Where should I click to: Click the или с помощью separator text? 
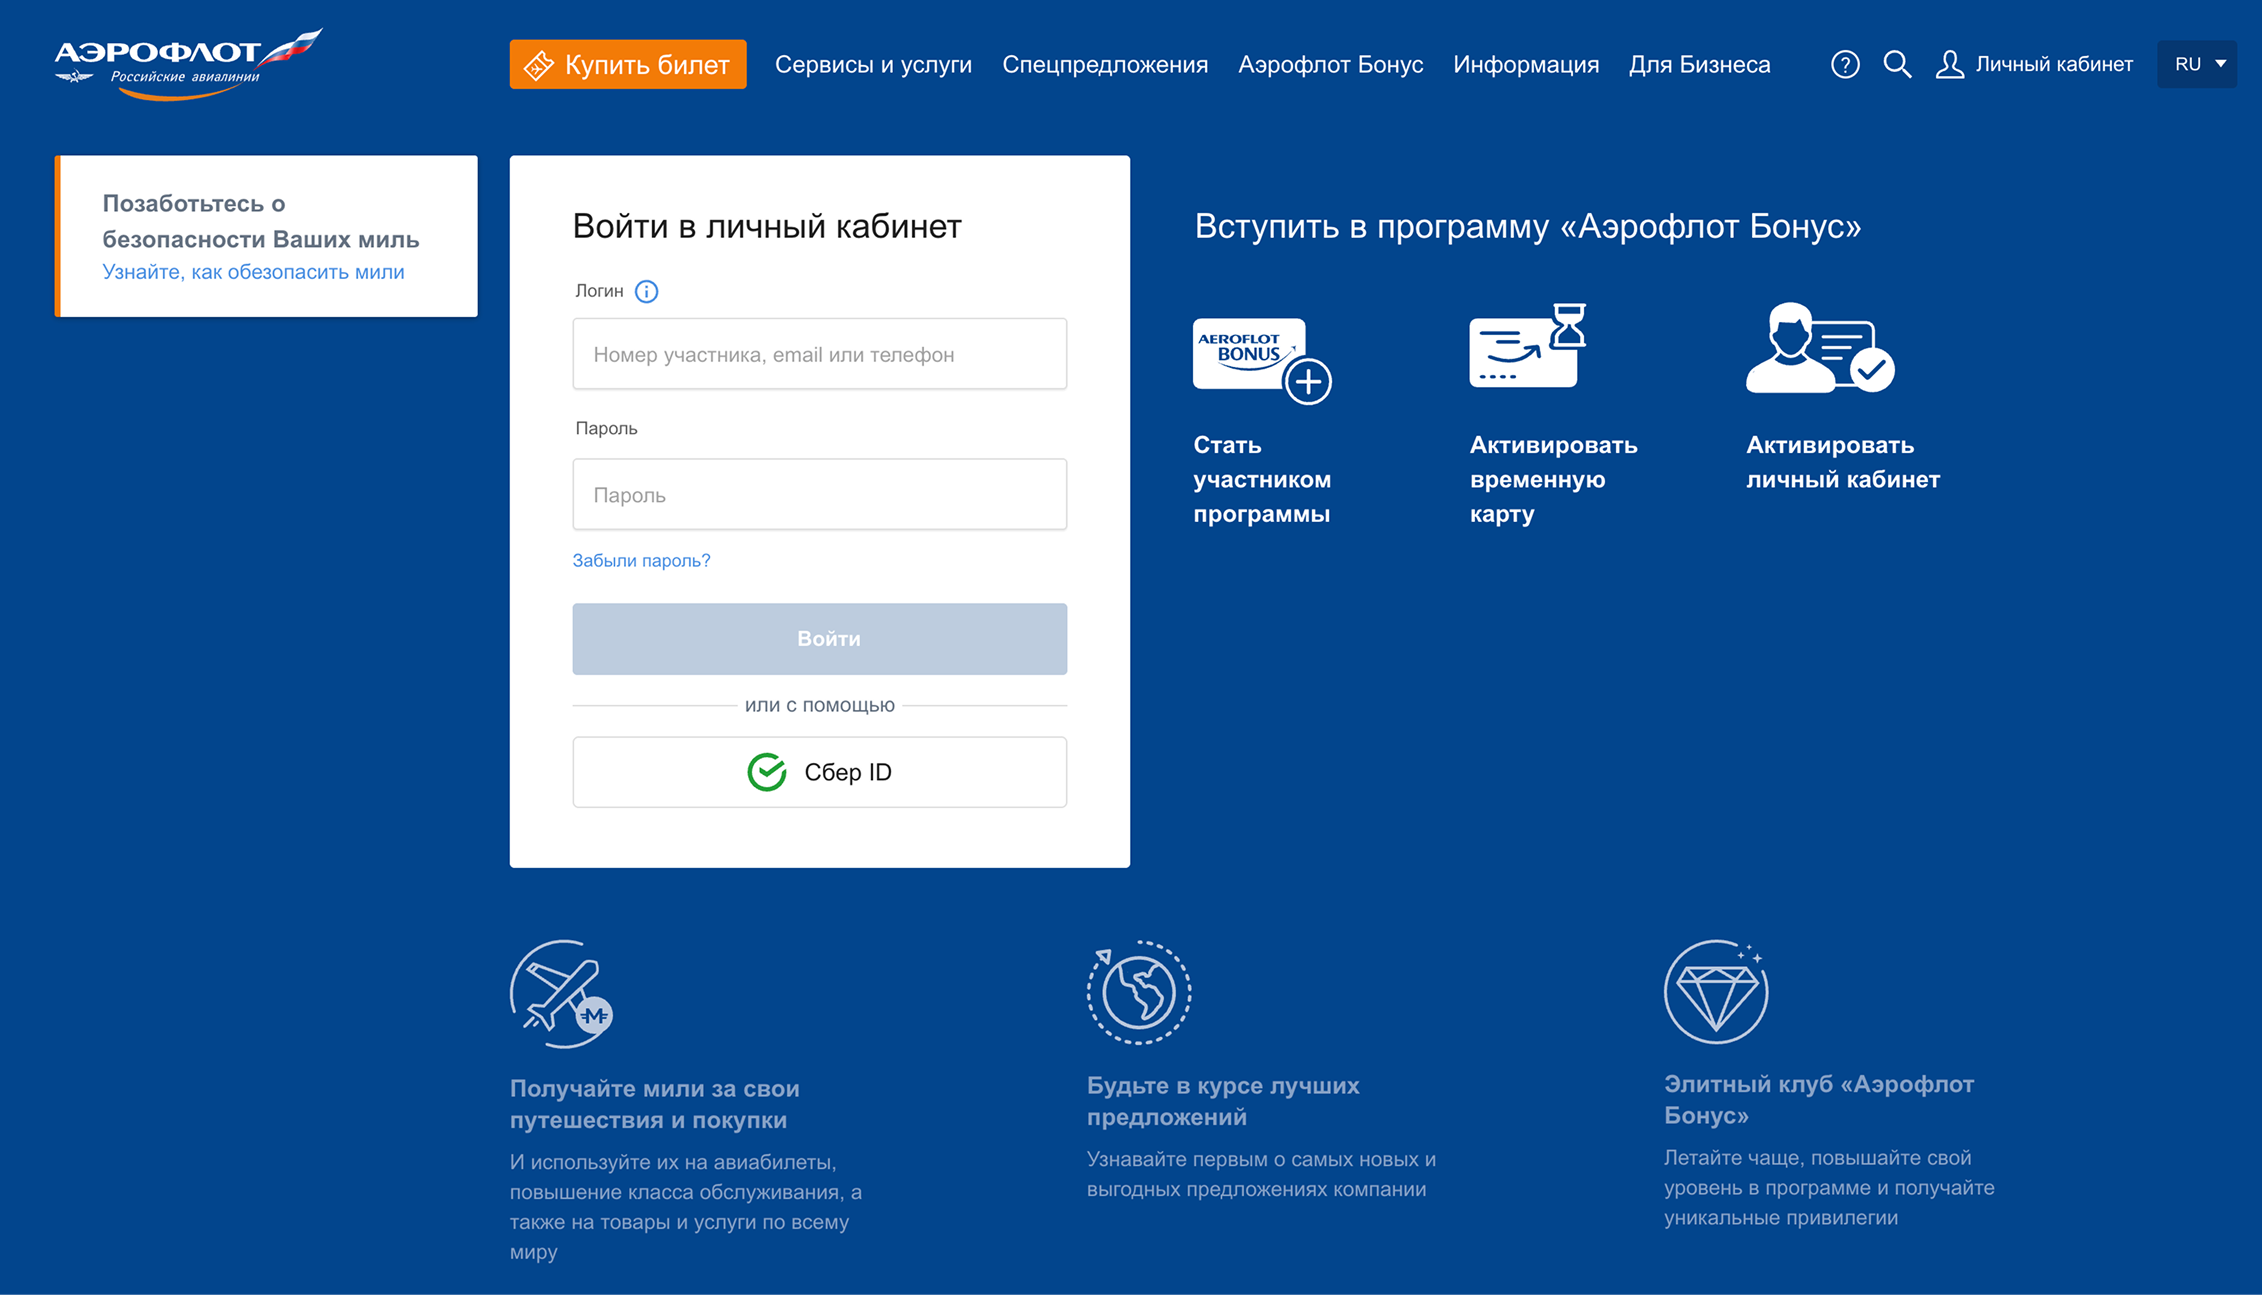(x=820, y=705)
